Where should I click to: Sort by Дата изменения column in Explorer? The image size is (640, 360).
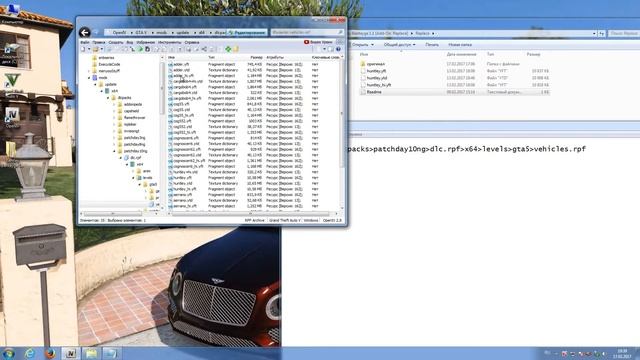pyautogui.click(x=461, y=54)
